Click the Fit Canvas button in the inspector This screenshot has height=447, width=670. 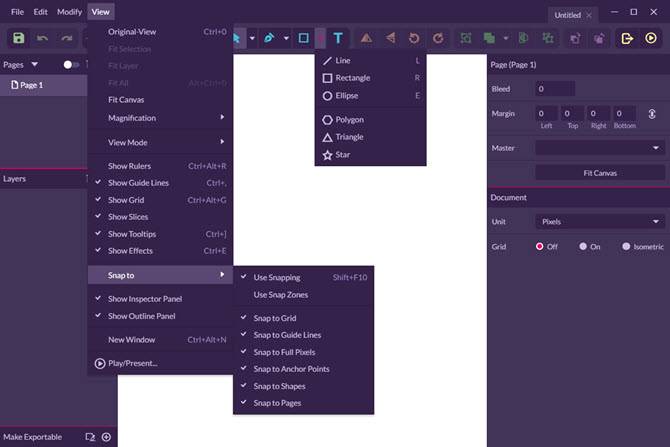pyautogui.click(x=600, y=173)
